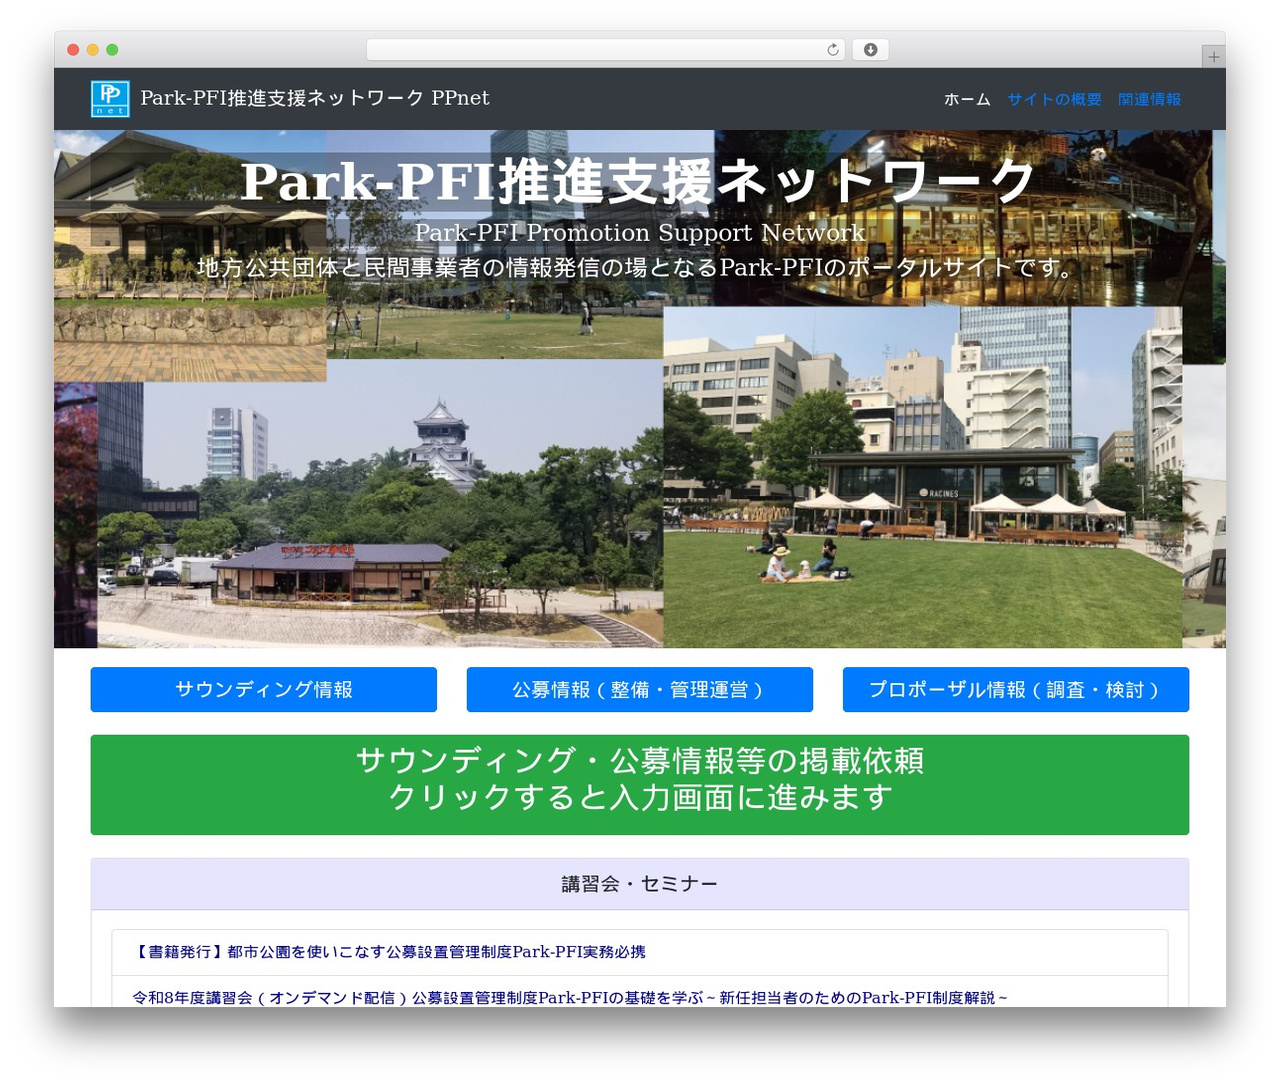Open the サイトの概要 navigation item
Image resolution: width=1280 pixels, height=1084 pixels.
coord(1054,99)
